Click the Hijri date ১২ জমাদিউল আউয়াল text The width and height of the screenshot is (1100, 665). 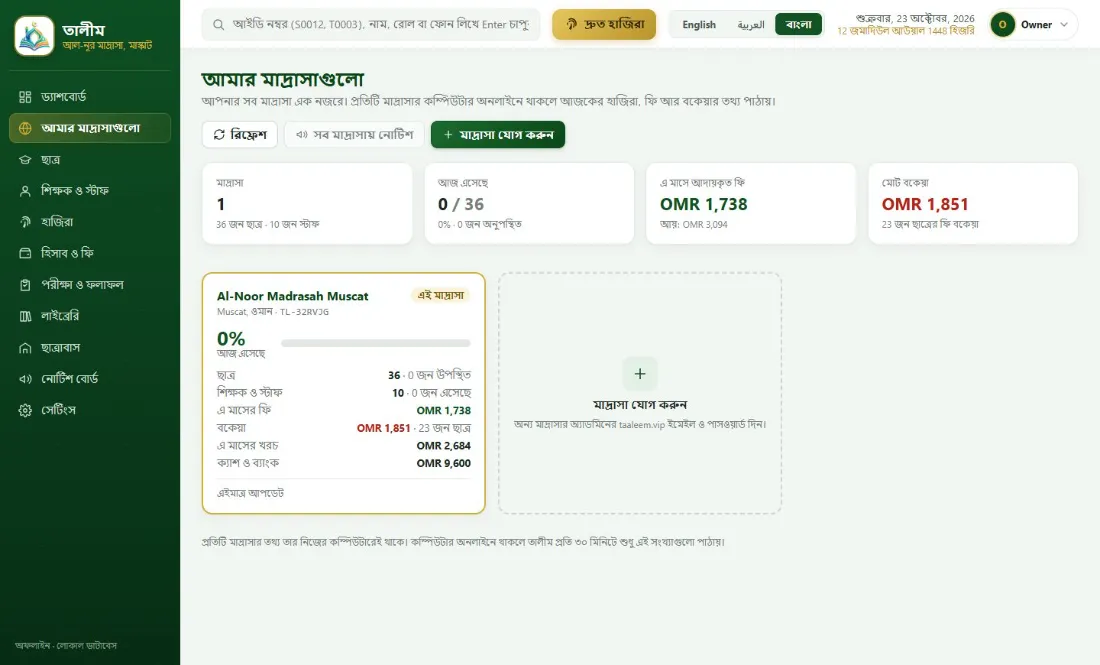point(906,31)
